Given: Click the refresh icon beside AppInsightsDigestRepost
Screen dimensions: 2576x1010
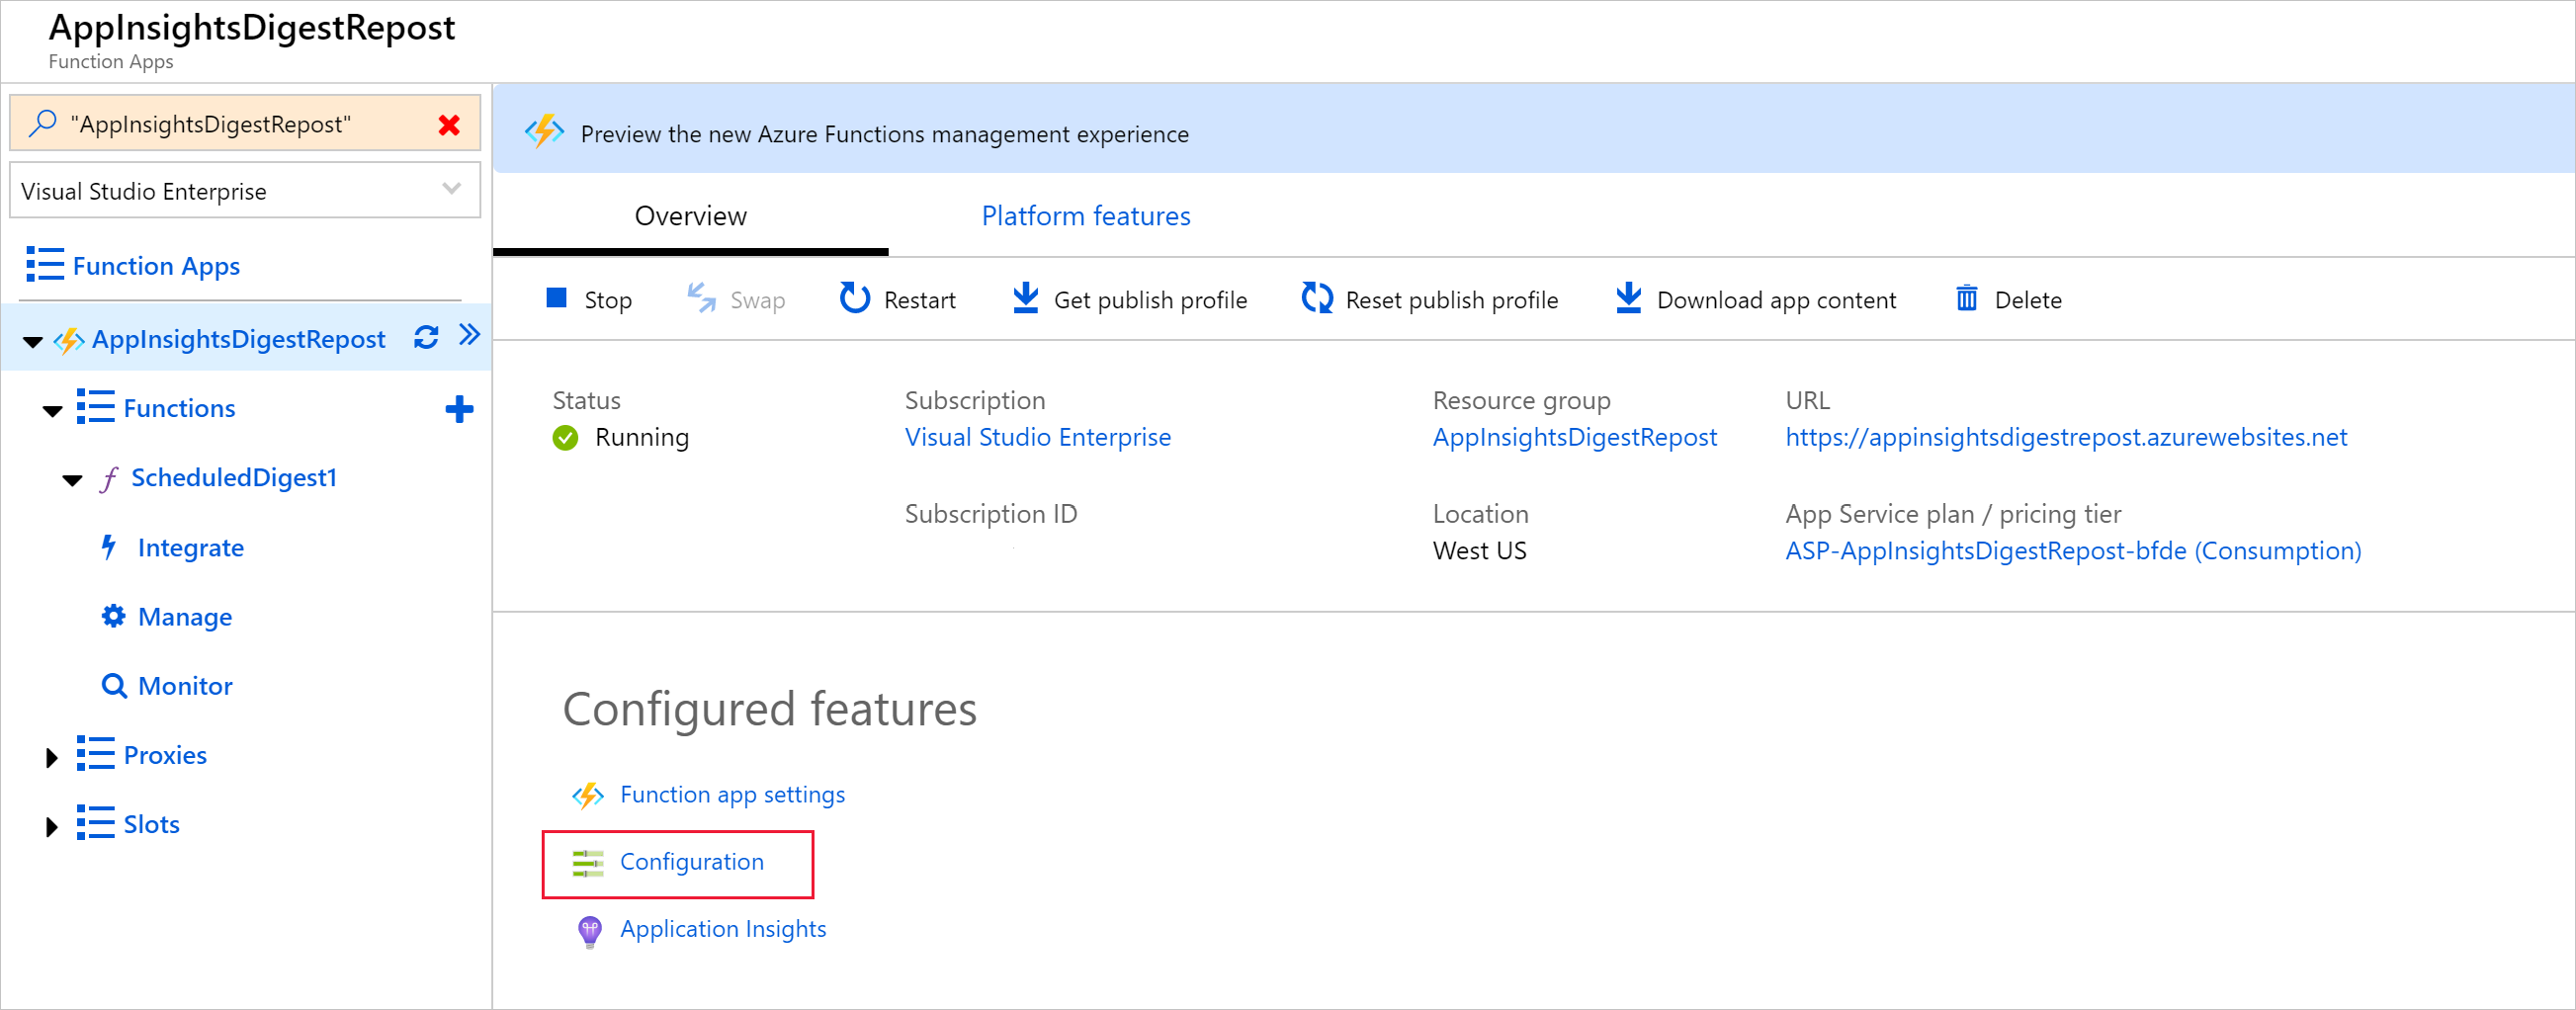Looking at the screenshot, I should [426, 338].
